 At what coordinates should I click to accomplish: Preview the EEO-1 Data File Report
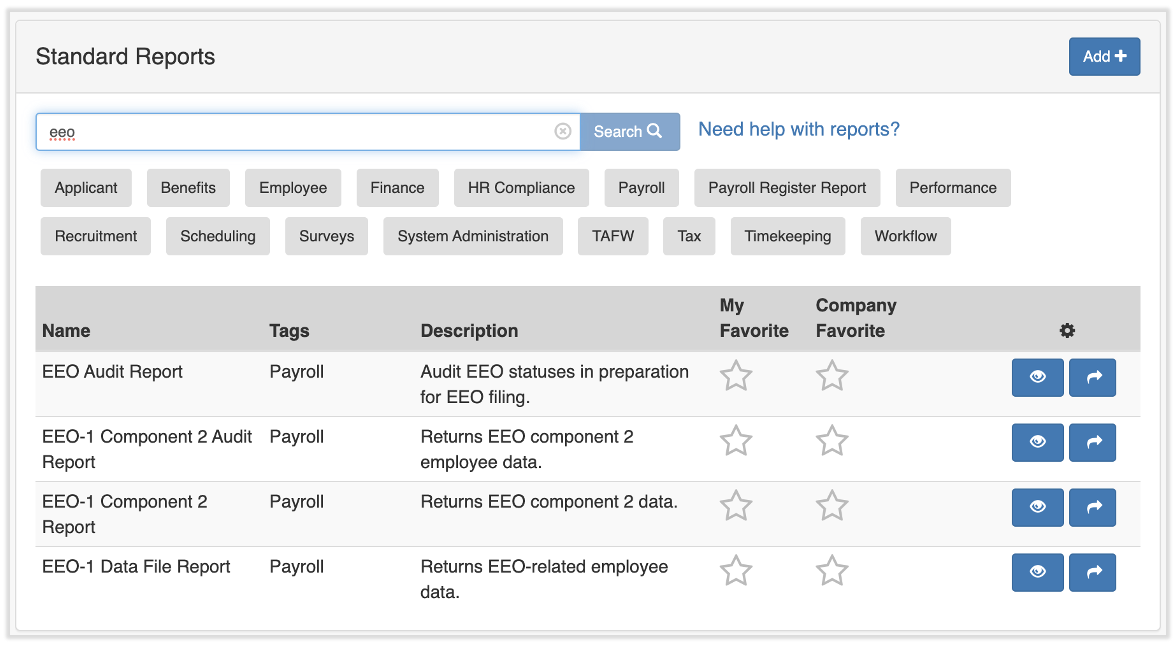click(x=1037, y=572)
